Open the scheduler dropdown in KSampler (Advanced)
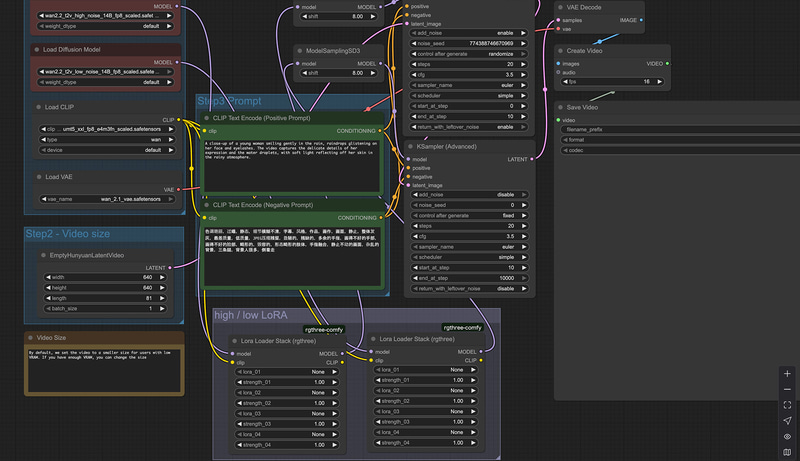Image resolution: width=800 pixels, height=461 pixels. [x=468, y=255]
